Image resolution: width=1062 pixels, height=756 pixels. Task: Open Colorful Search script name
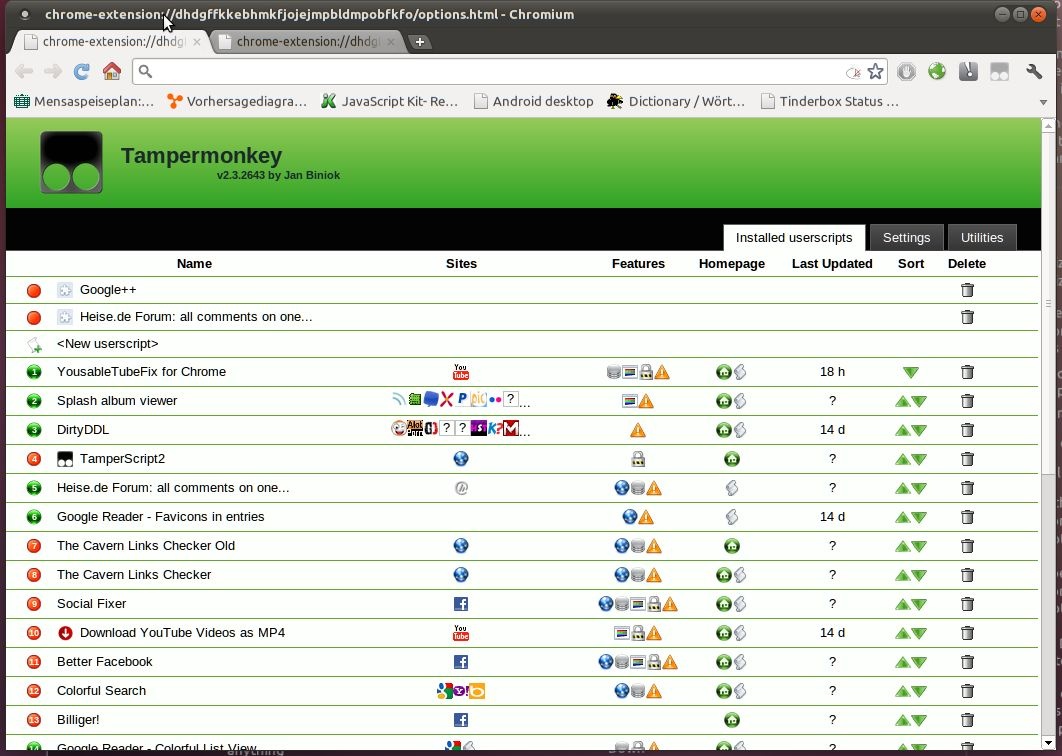click(x=102, y=691)
